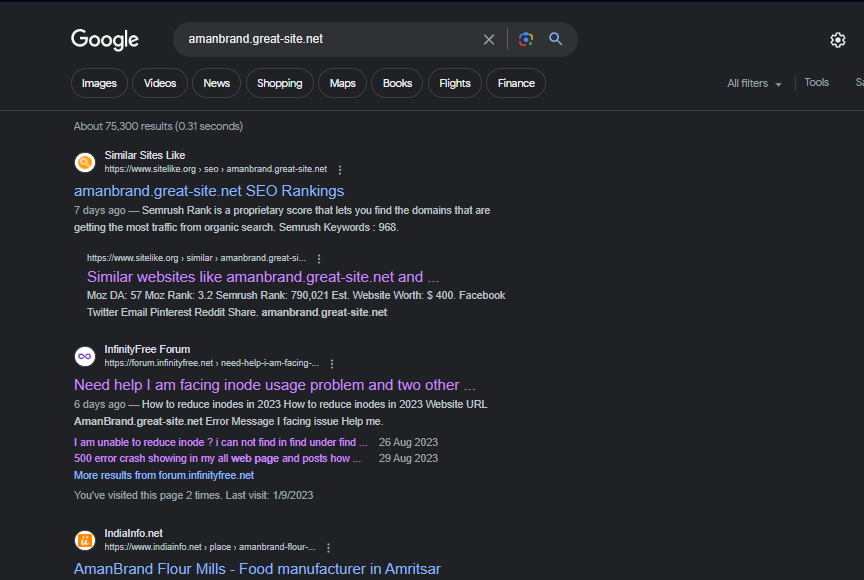Clear search text with X icon

pos(489,40)
